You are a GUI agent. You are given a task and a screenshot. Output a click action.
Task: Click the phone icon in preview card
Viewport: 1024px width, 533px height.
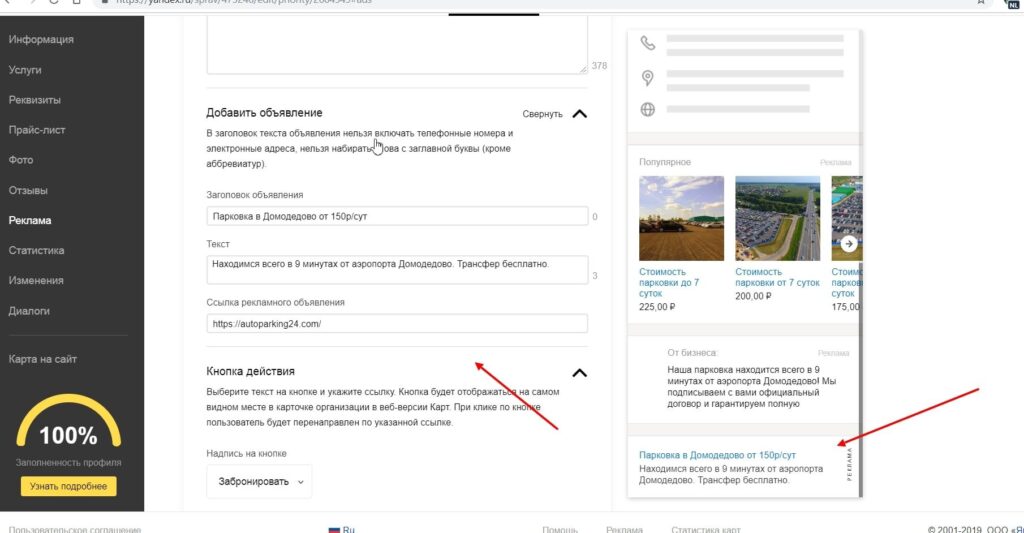tap(648, 43)
